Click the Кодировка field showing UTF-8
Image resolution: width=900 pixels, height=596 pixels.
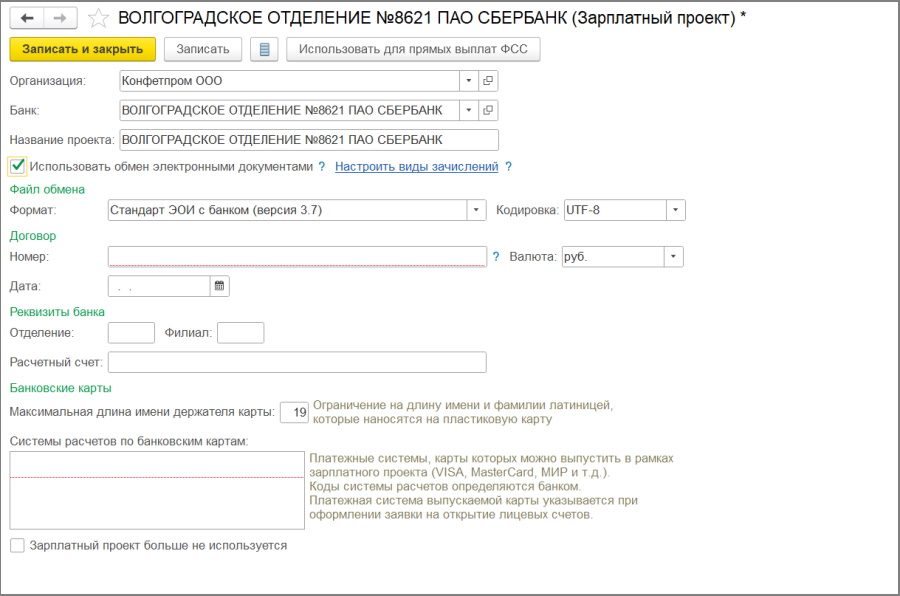[615, 210]
